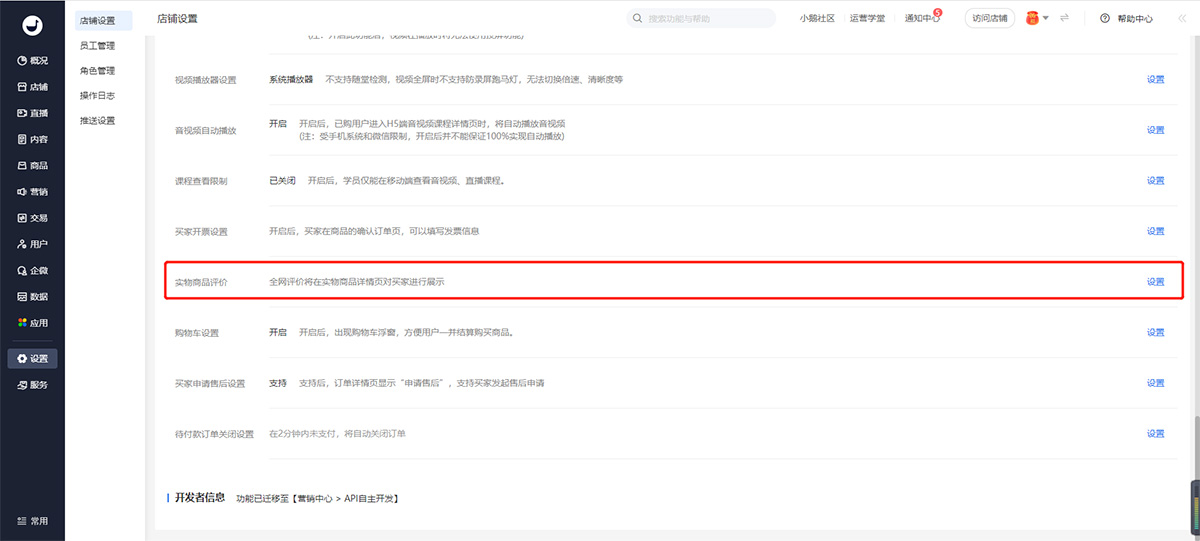Open 应用 apps section
The image size is (1200, 541).
(32, 323)
